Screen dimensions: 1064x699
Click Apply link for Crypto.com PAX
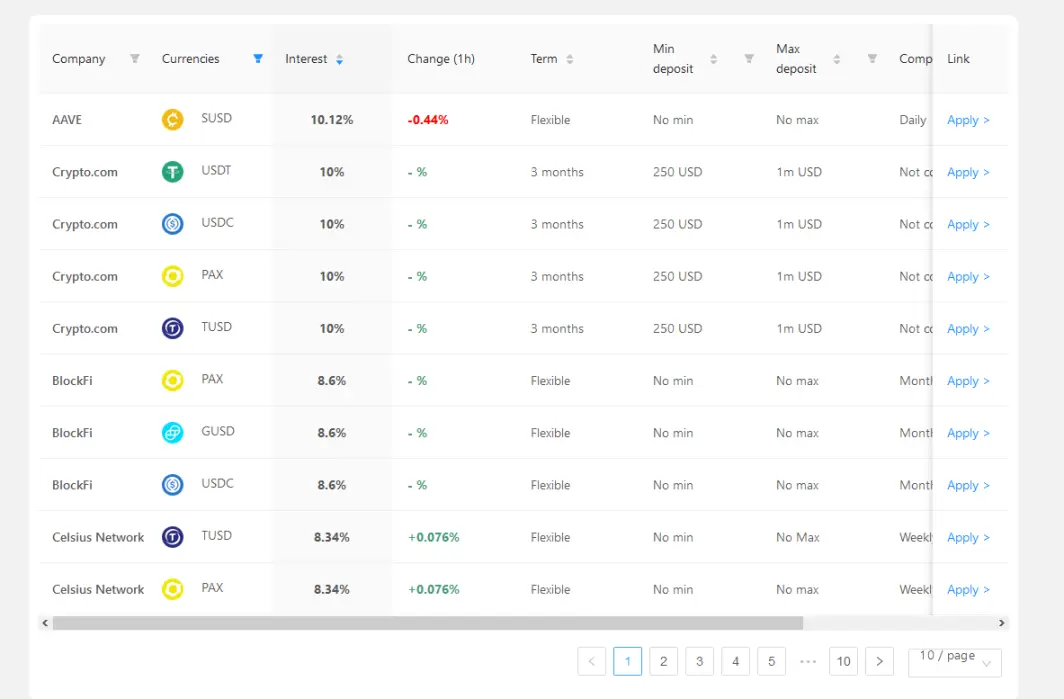pos(968,277)
